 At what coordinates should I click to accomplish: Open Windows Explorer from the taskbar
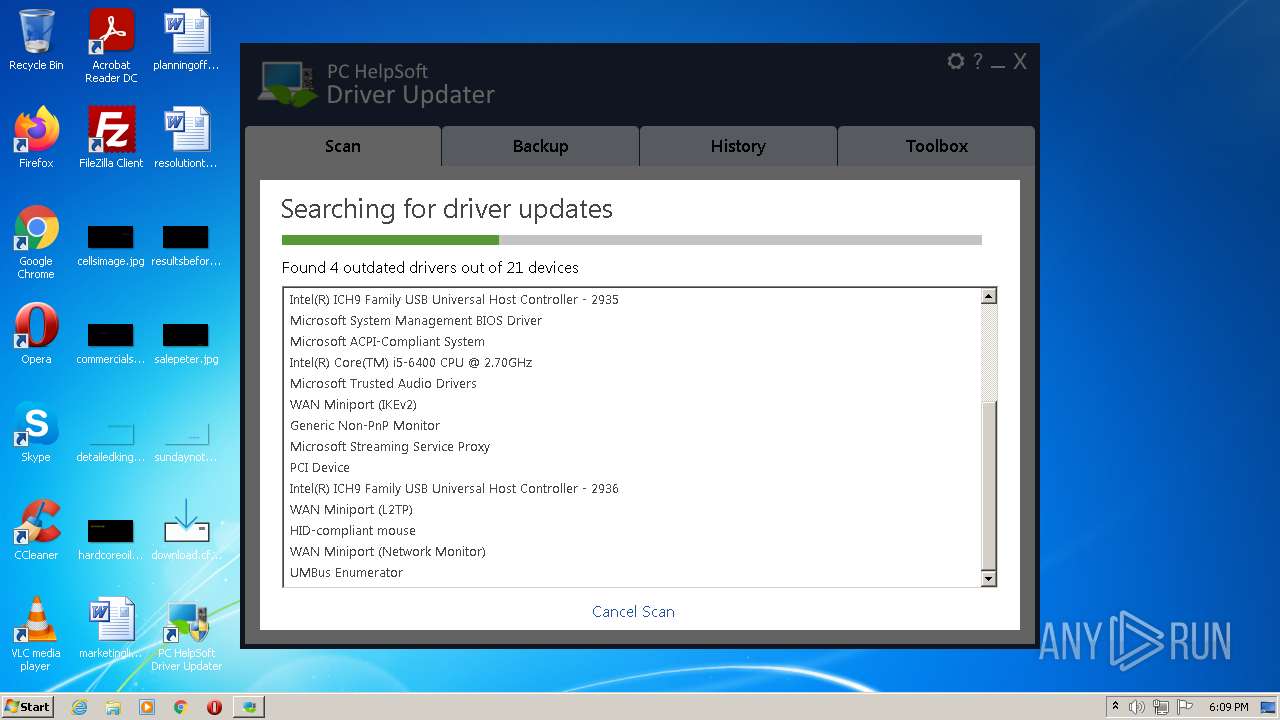(113, 707)
